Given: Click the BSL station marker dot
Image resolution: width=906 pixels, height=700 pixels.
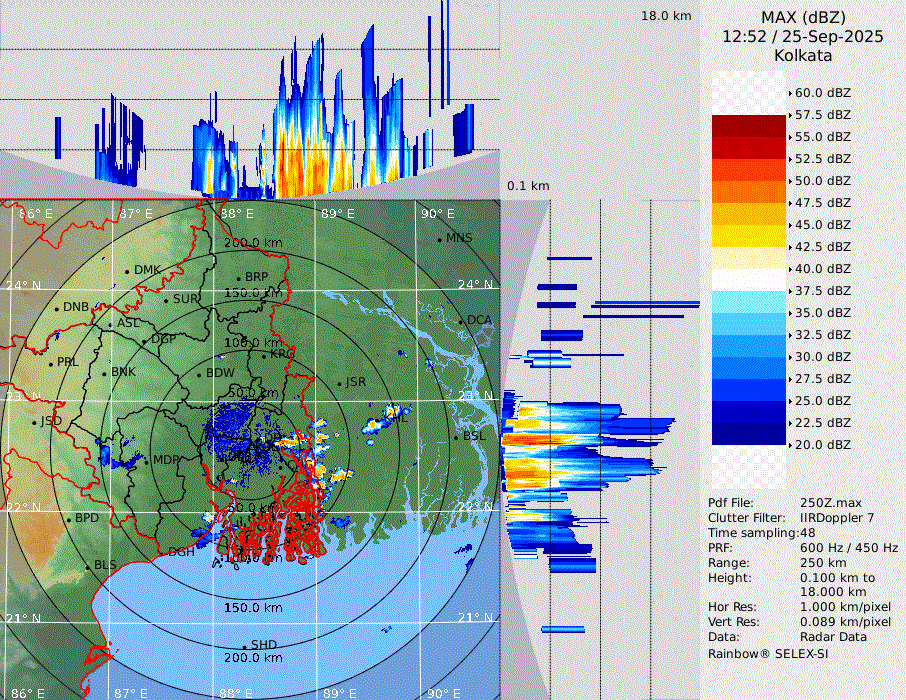Looking at the screenshot, I should tap(458, 437).
